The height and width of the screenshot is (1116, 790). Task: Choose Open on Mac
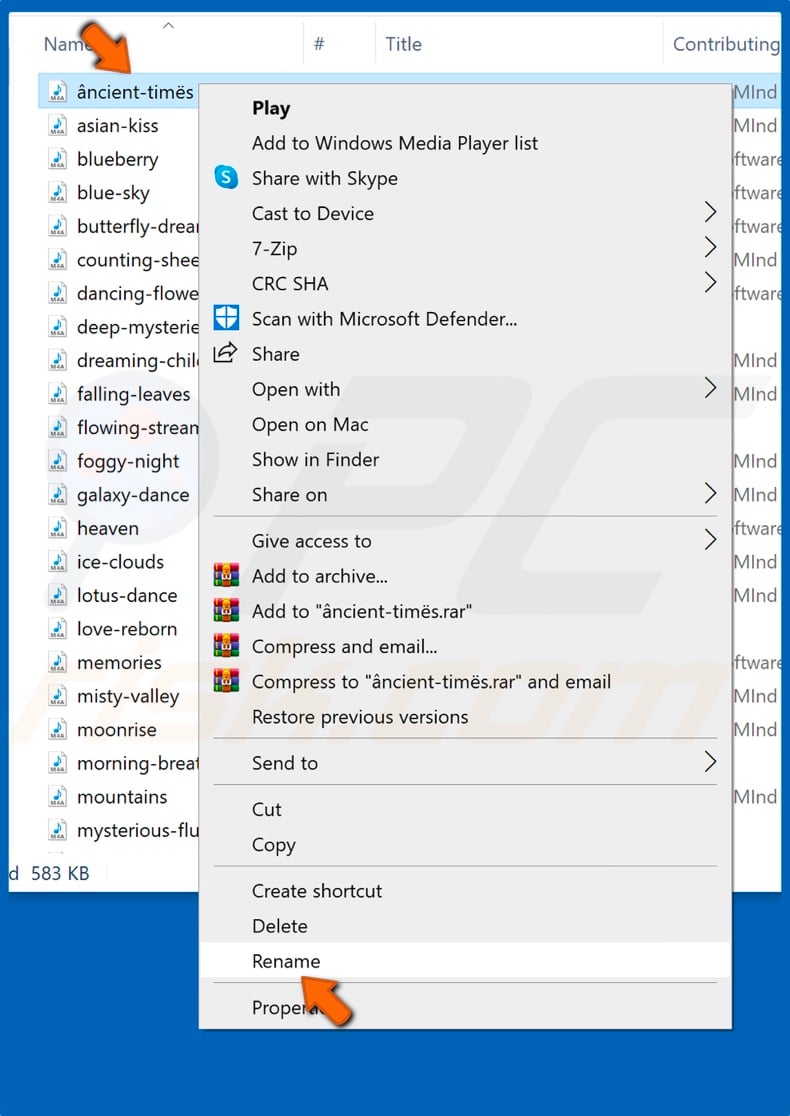[465, 424]
